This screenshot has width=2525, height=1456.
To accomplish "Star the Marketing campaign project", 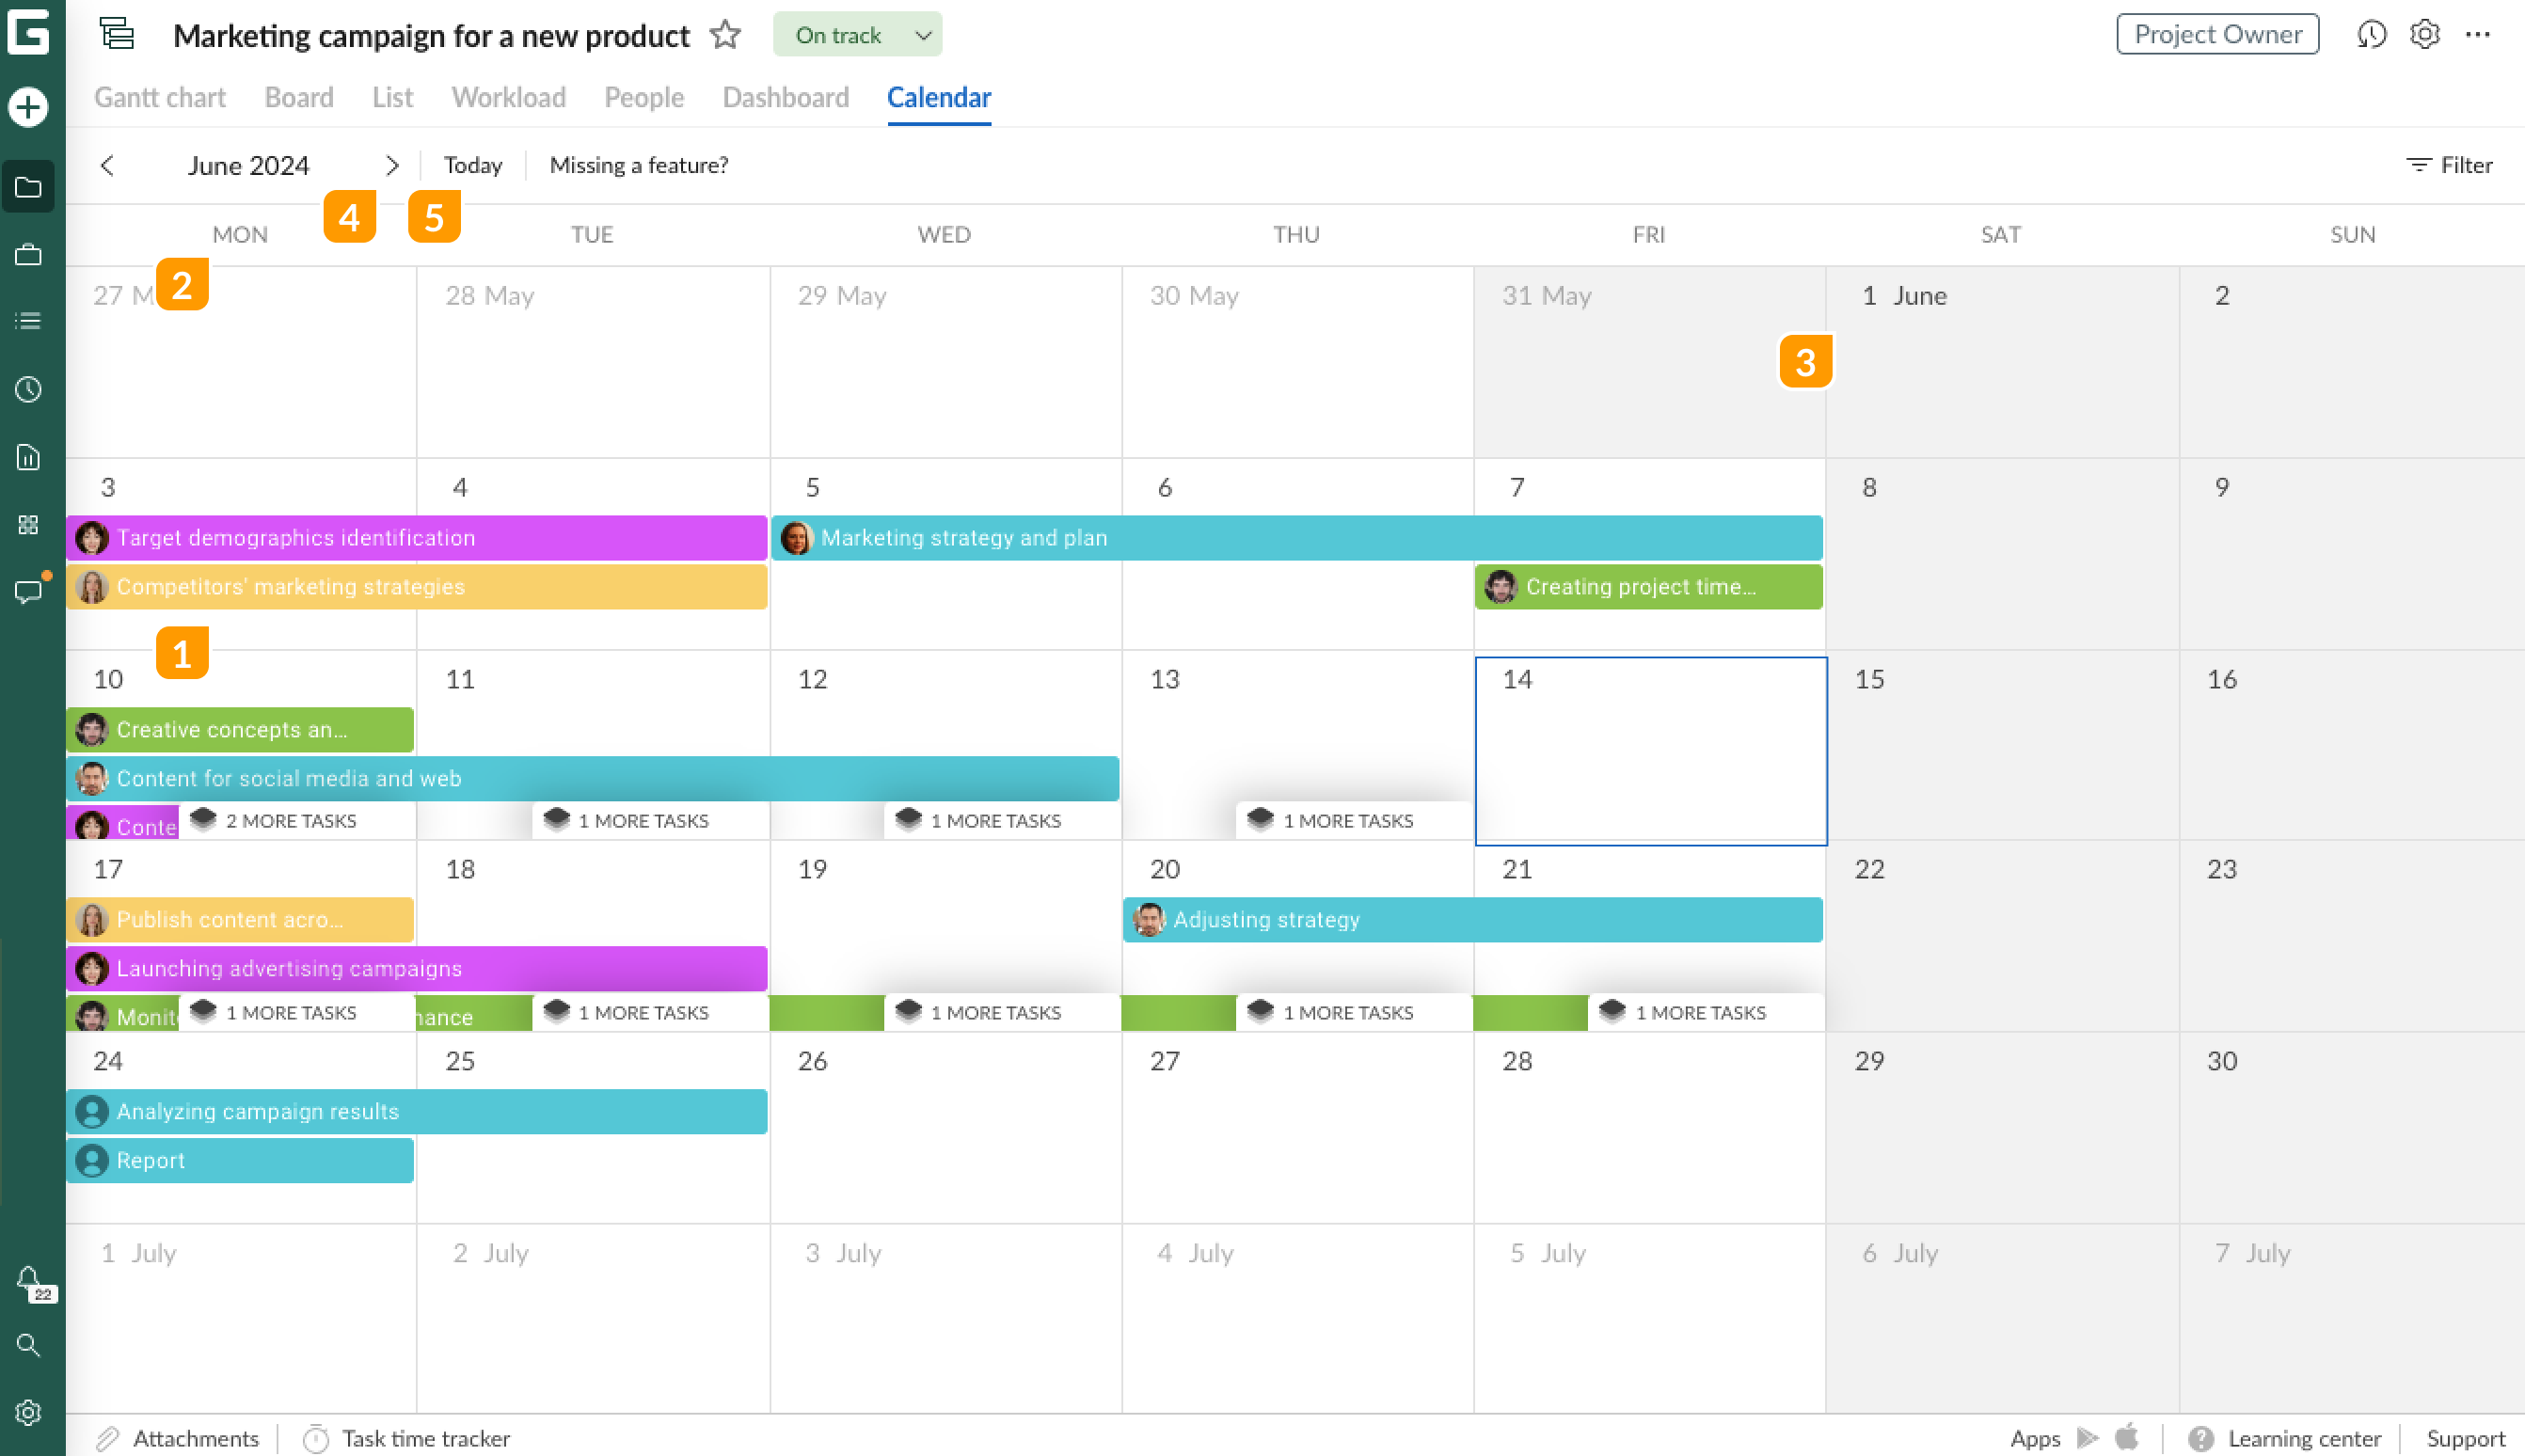I will [x=726, y=35].
